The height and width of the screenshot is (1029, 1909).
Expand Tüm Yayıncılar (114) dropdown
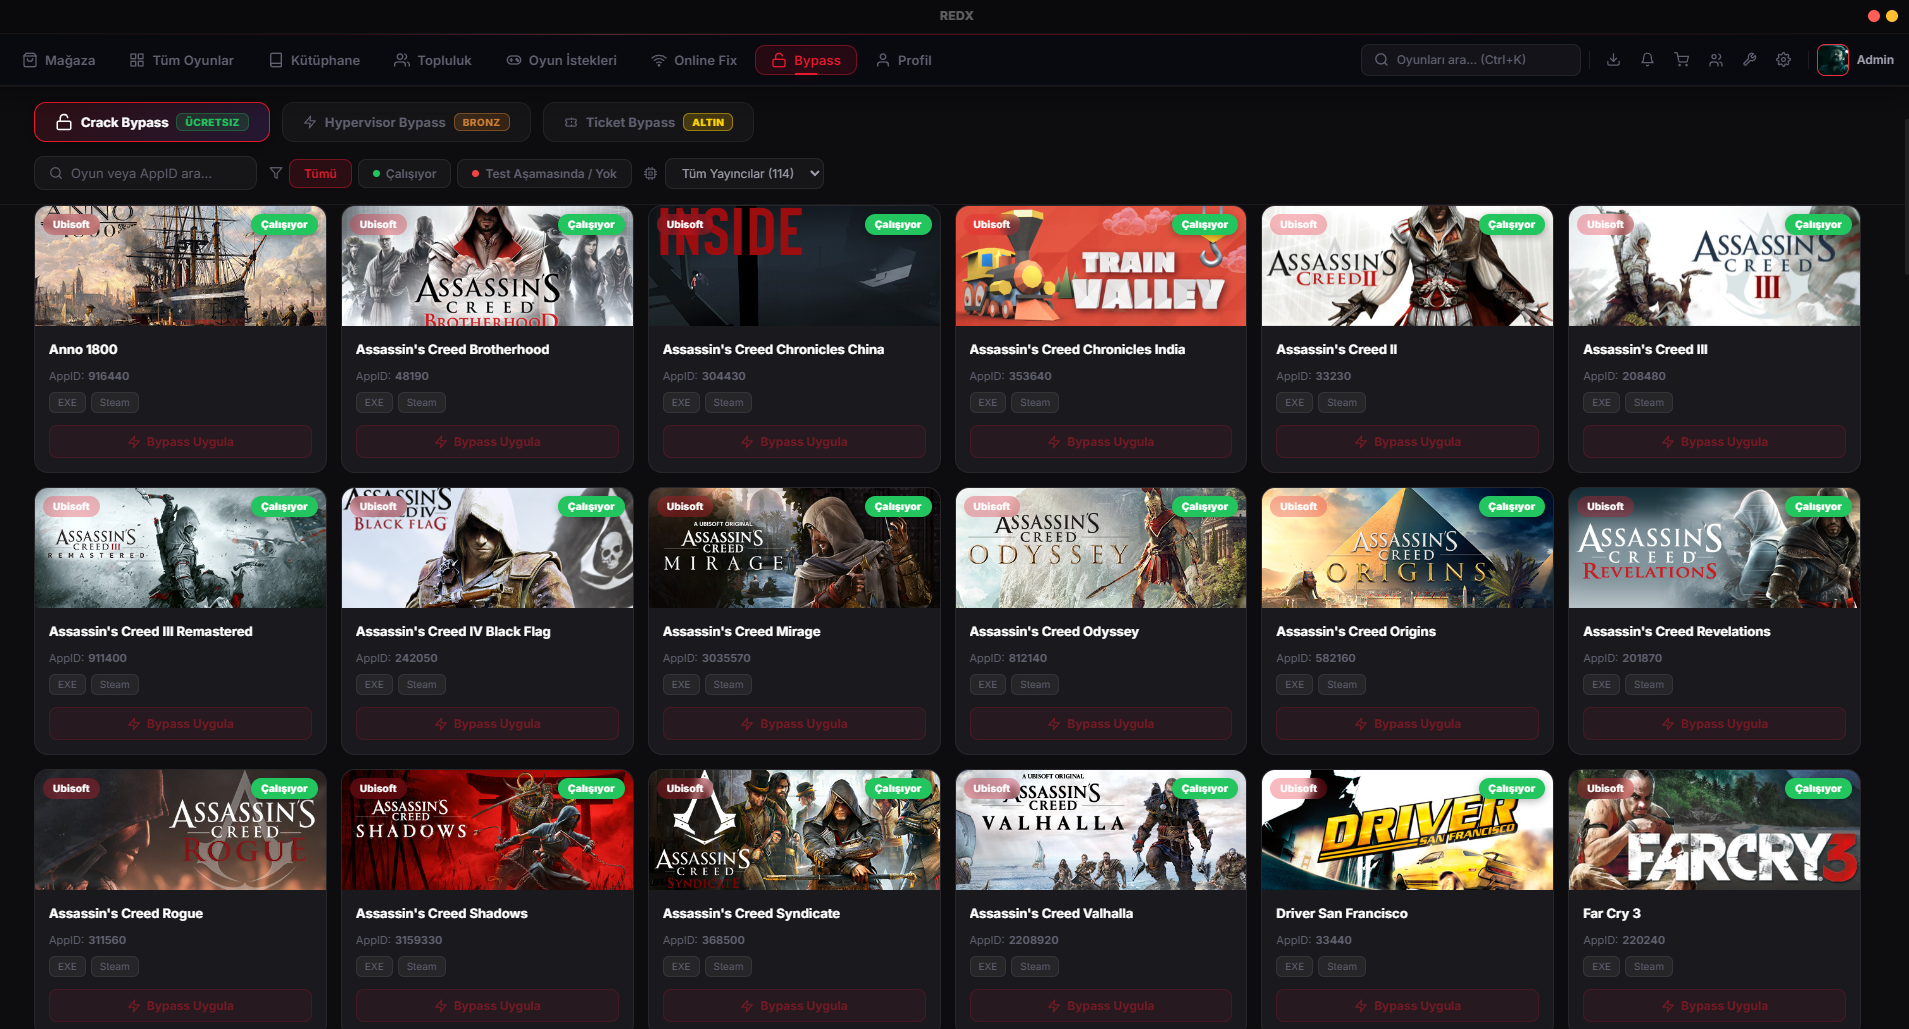744,173
